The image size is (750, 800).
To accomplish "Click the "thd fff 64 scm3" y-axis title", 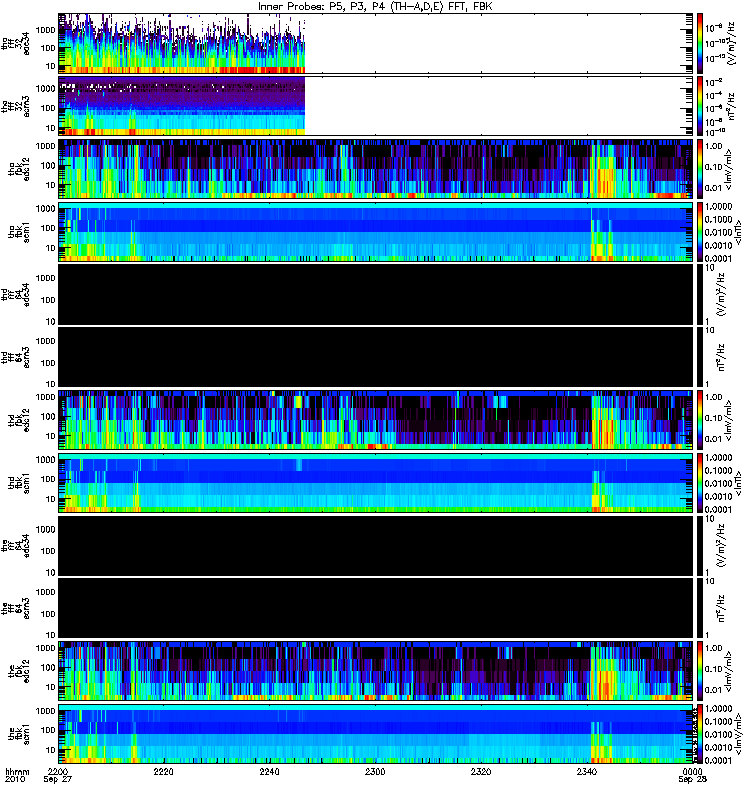I will click(x=16, y=357).
